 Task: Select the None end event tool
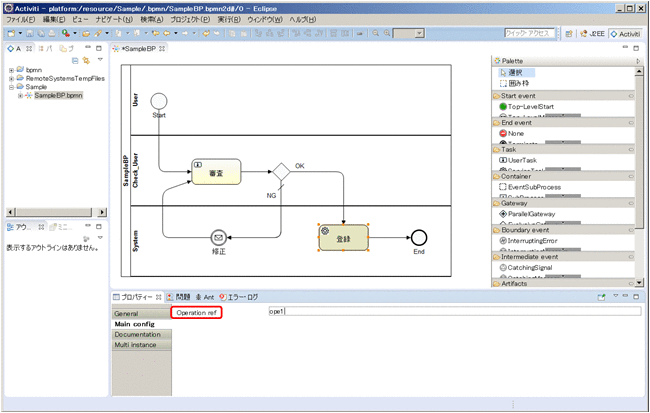click(516, 133)
